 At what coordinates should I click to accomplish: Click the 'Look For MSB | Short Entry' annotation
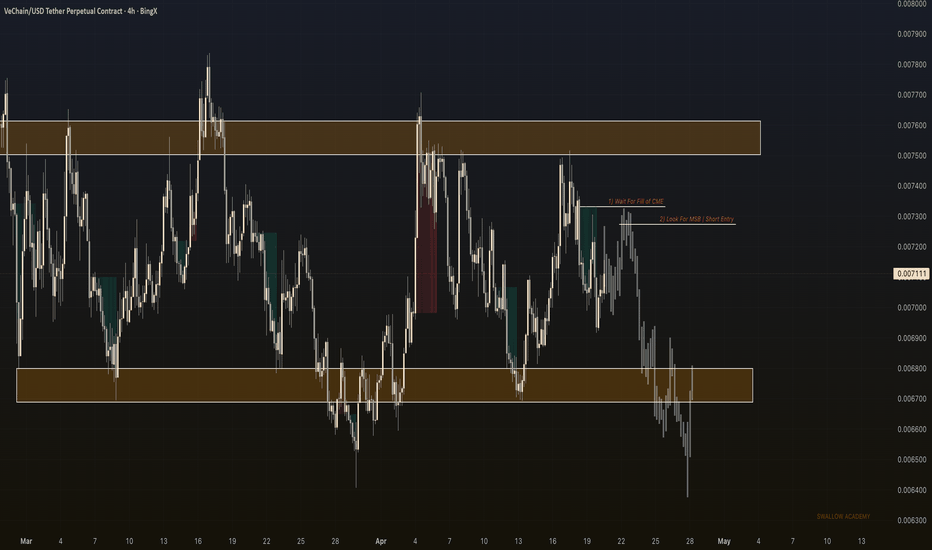click(x=697, y=218)
